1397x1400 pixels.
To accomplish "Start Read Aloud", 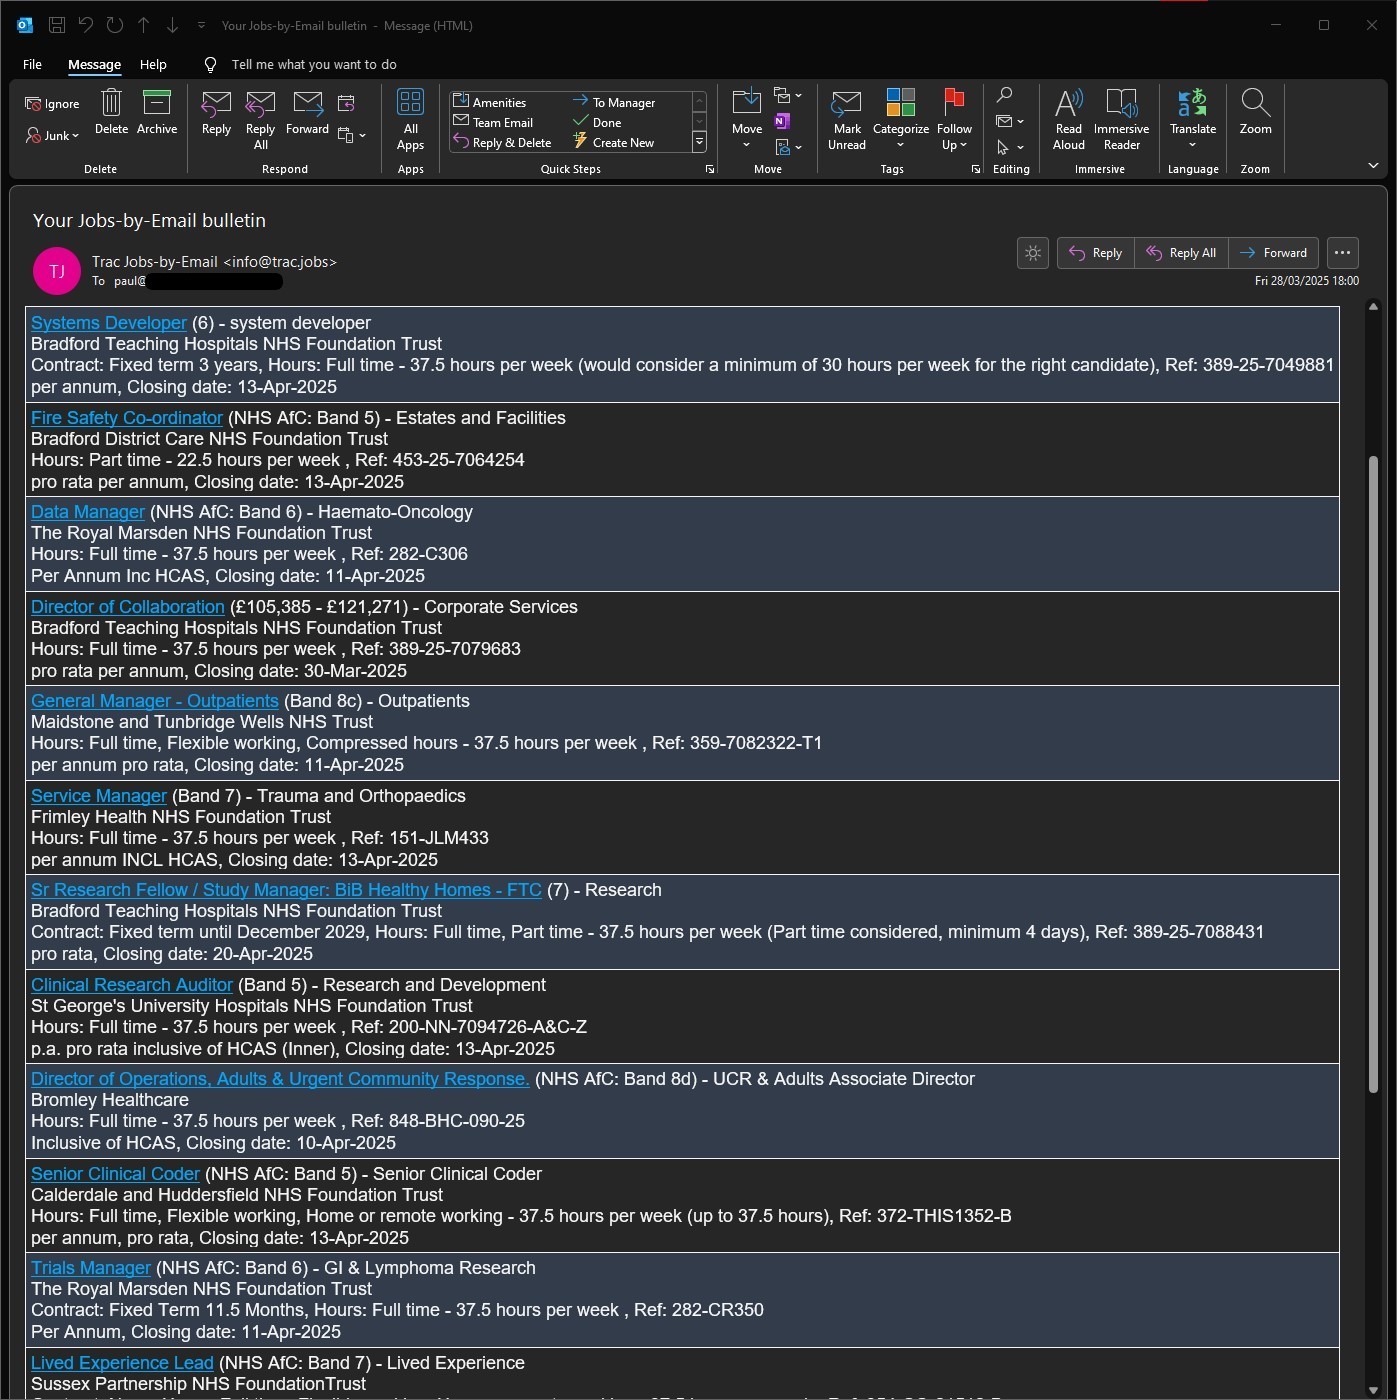I will pos(1068,119).
